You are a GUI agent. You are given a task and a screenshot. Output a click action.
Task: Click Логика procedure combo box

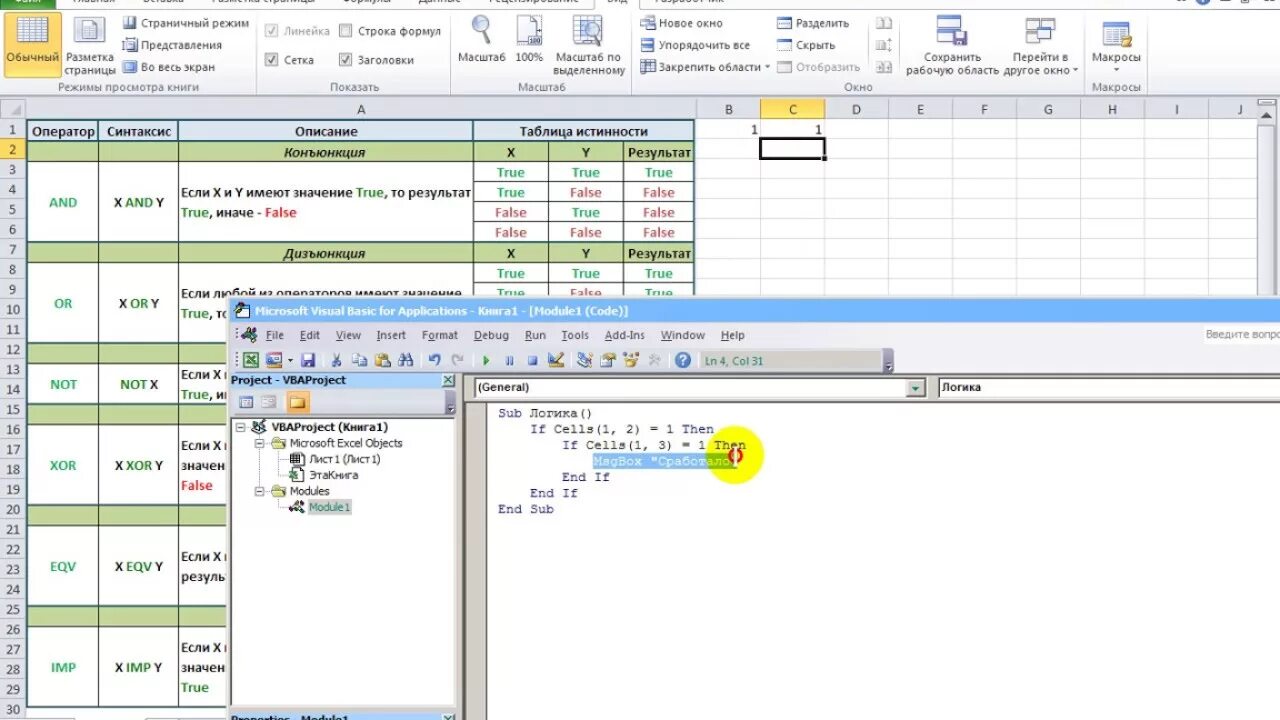[x=1108, y=388]
